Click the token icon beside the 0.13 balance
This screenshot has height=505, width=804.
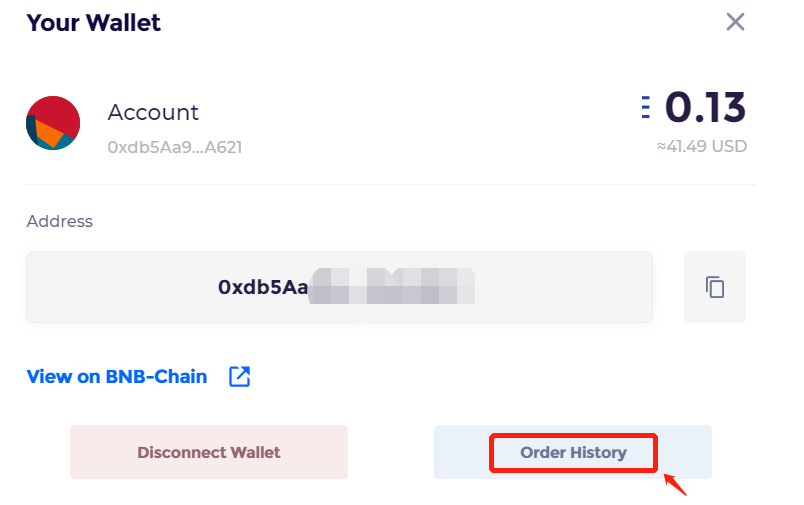(x=646, y=107)
